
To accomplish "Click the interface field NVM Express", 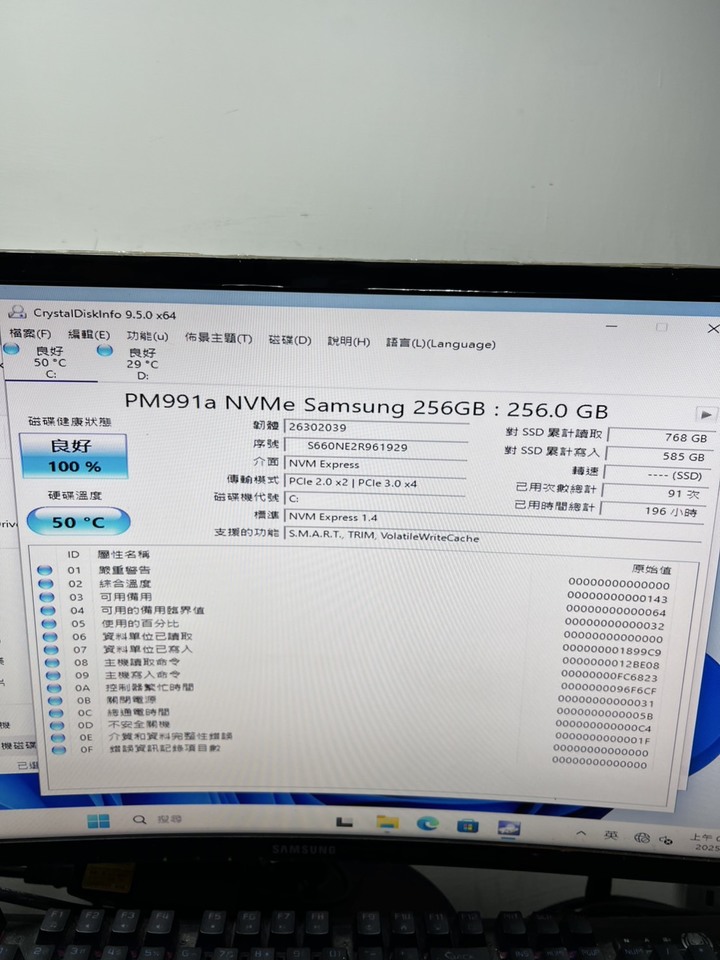I will [x=375, y=464].
